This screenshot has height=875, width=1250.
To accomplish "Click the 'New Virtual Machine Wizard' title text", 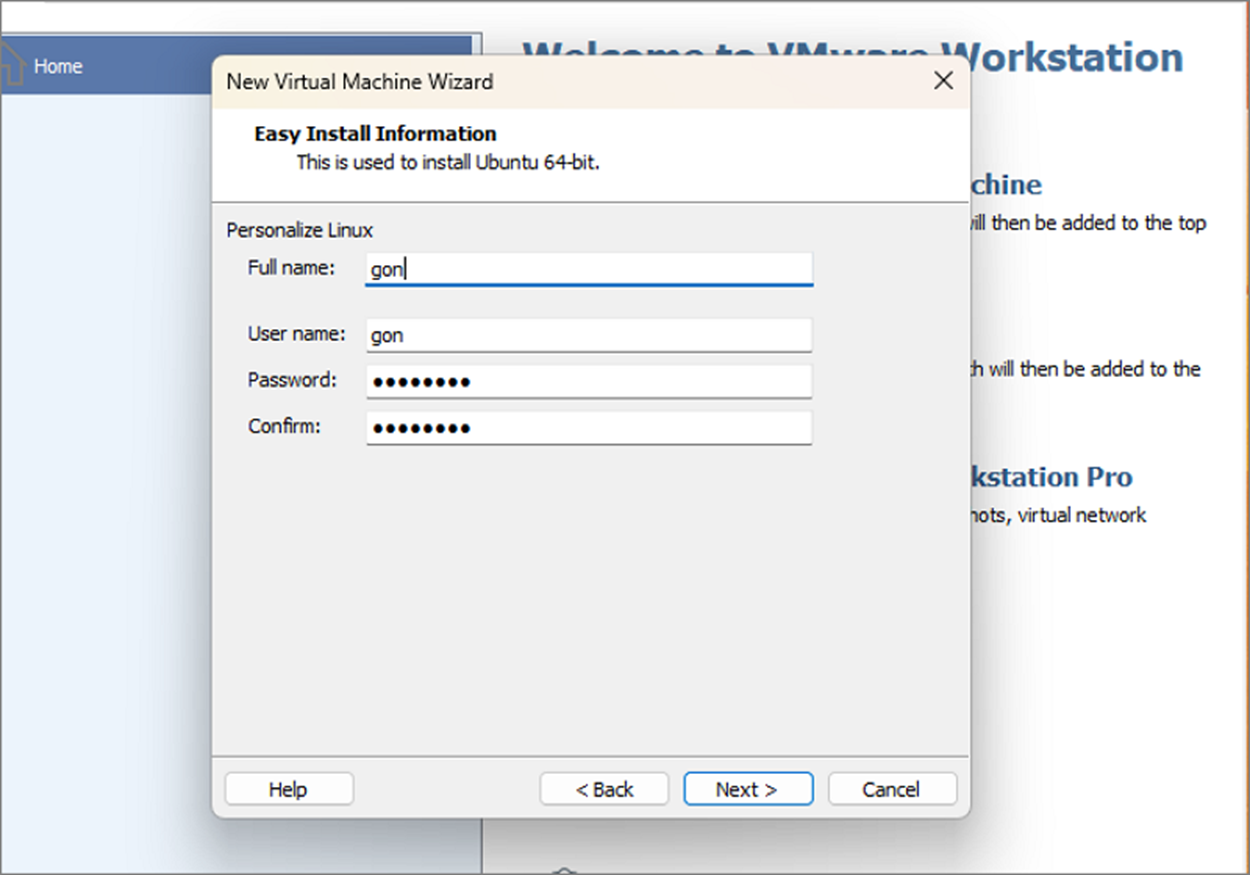I will (360, 82).
